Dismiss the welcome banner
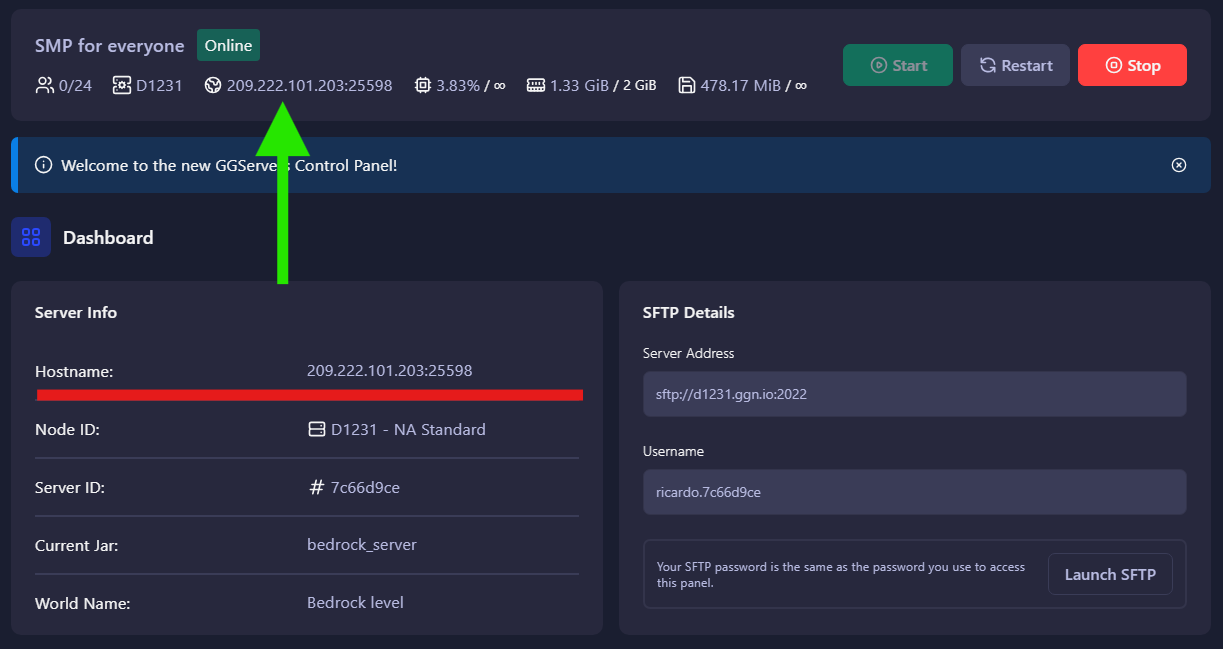Image resolution: width=1223 pixels, height=649 pixels. point(1179,165)
